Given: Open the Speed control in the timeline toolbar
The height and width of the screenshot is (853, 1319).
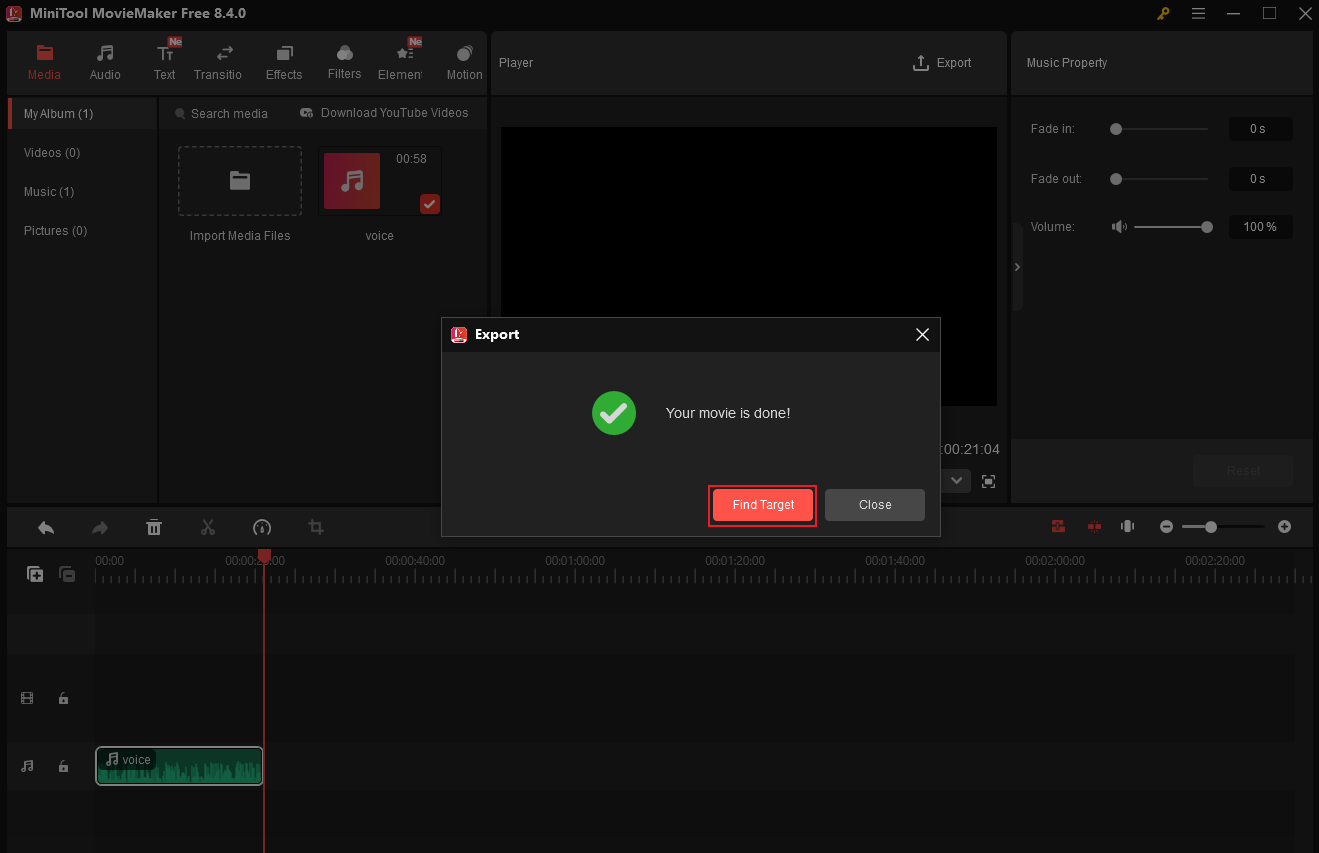Looking at the screenshot, I should click(x=261, y=527).
